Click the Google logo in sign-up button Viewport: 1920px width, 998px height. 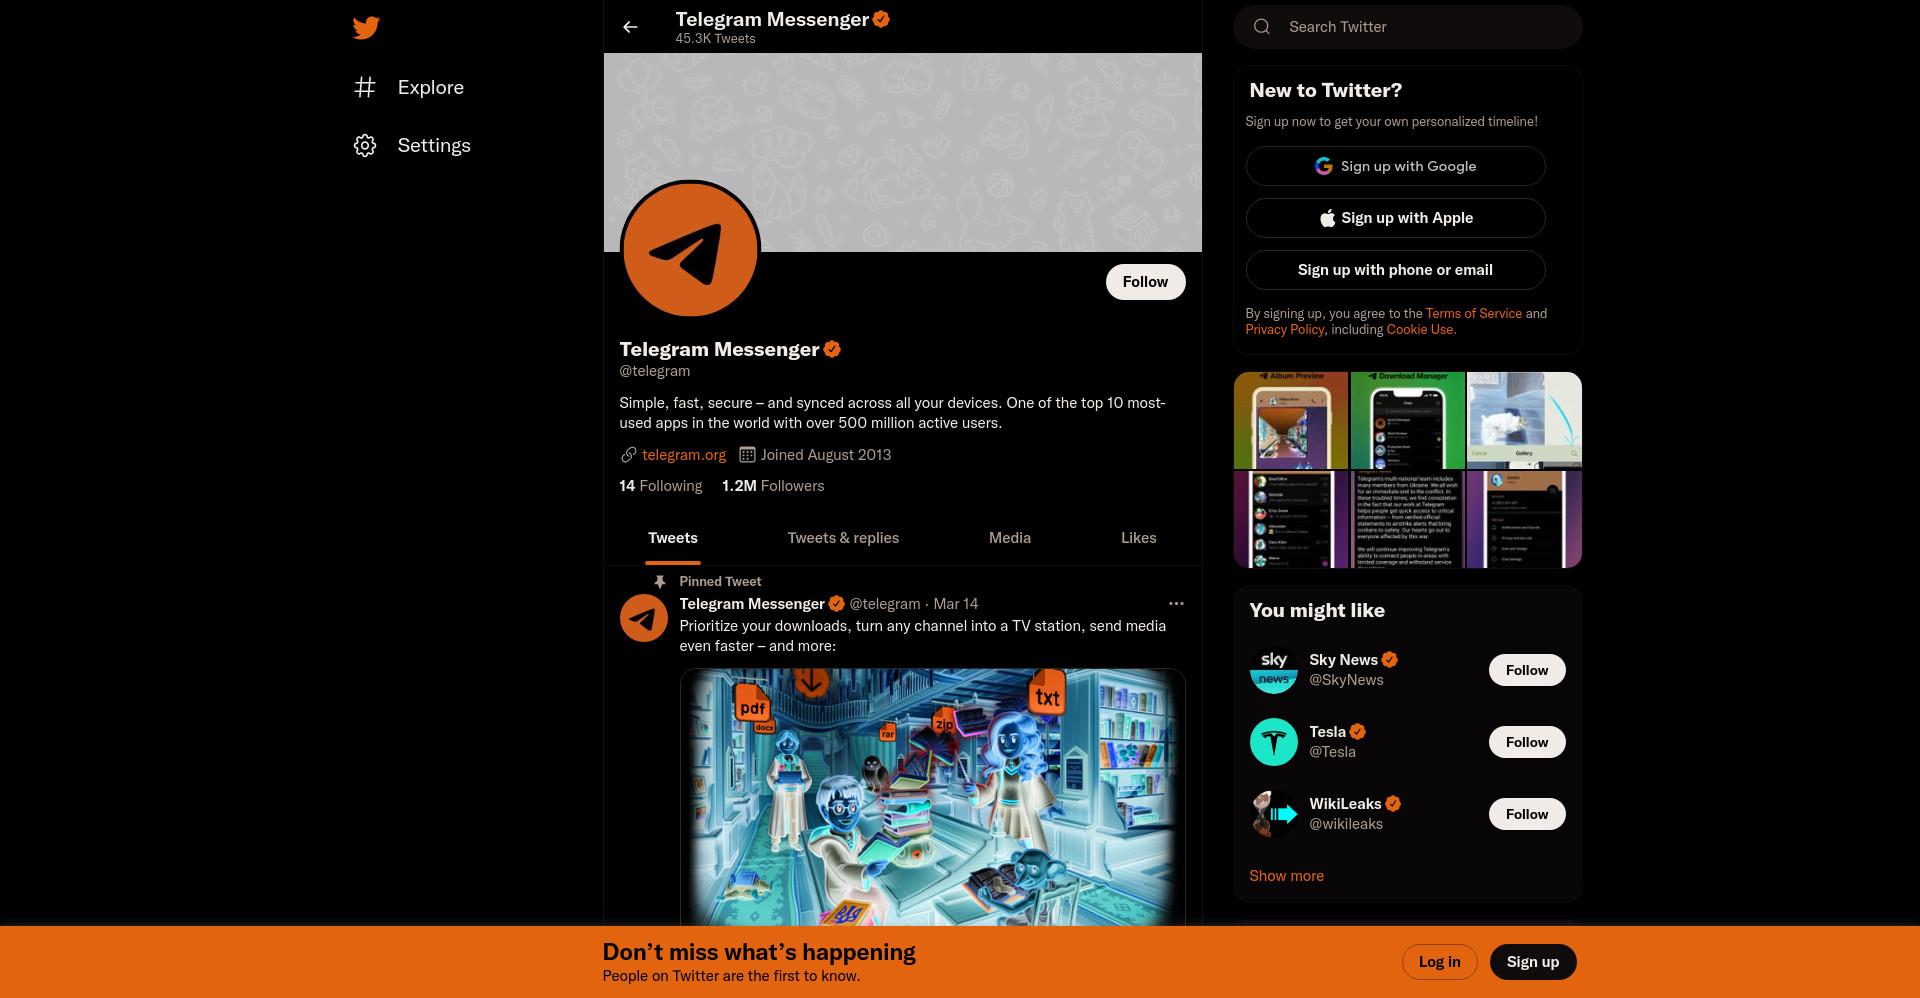click(1323, 166)
